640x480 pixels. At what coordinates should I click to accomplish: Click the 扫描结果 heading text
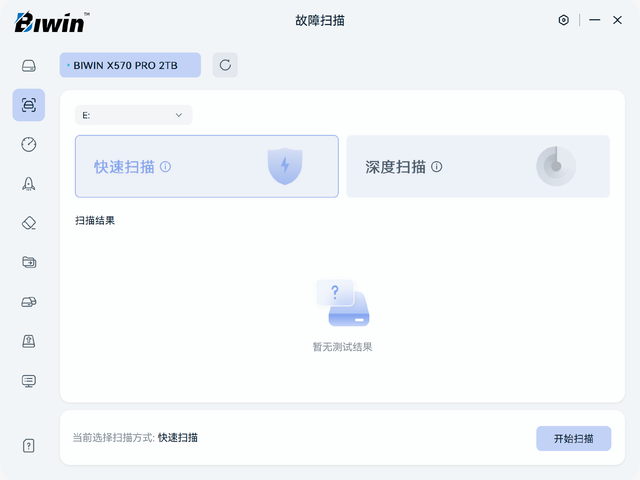tap(95, 220)
